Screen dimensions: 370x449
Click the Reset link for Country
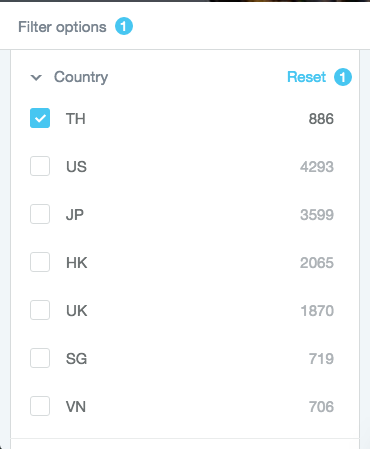(x=306, y=77)
